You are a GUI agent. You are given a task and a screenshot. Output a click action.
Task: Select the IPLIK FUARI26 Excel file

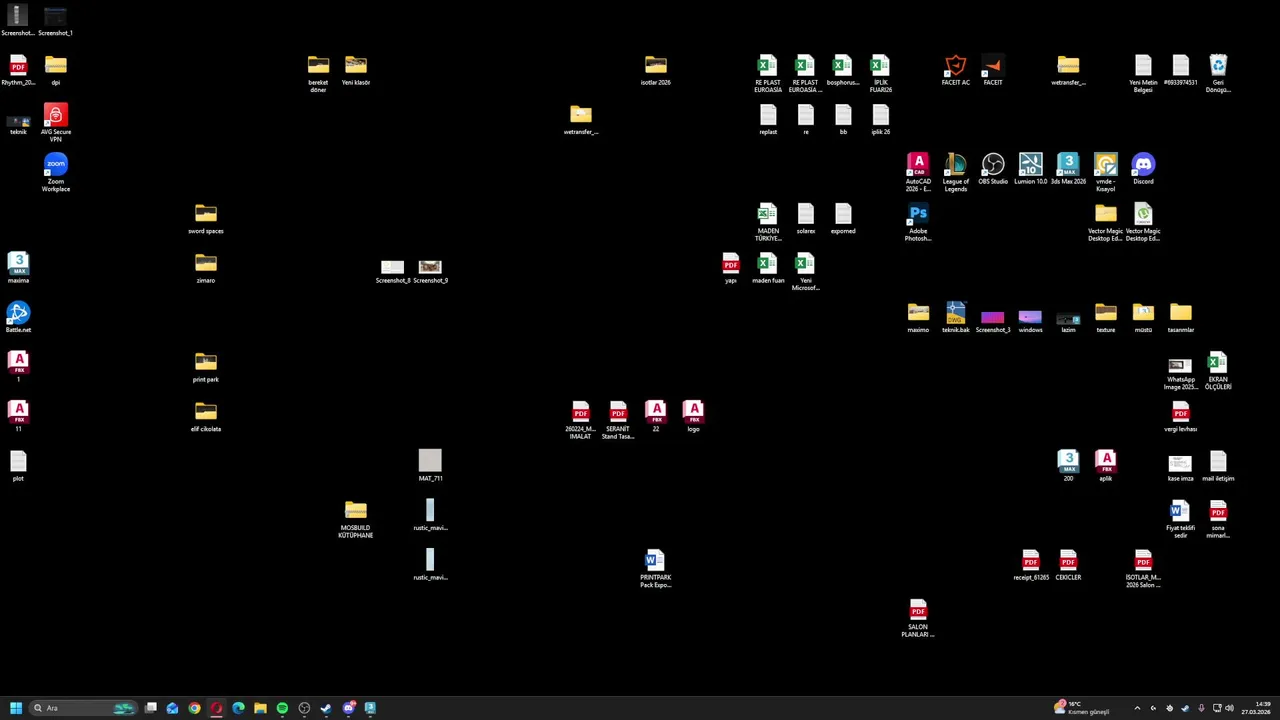coord(880,74)
